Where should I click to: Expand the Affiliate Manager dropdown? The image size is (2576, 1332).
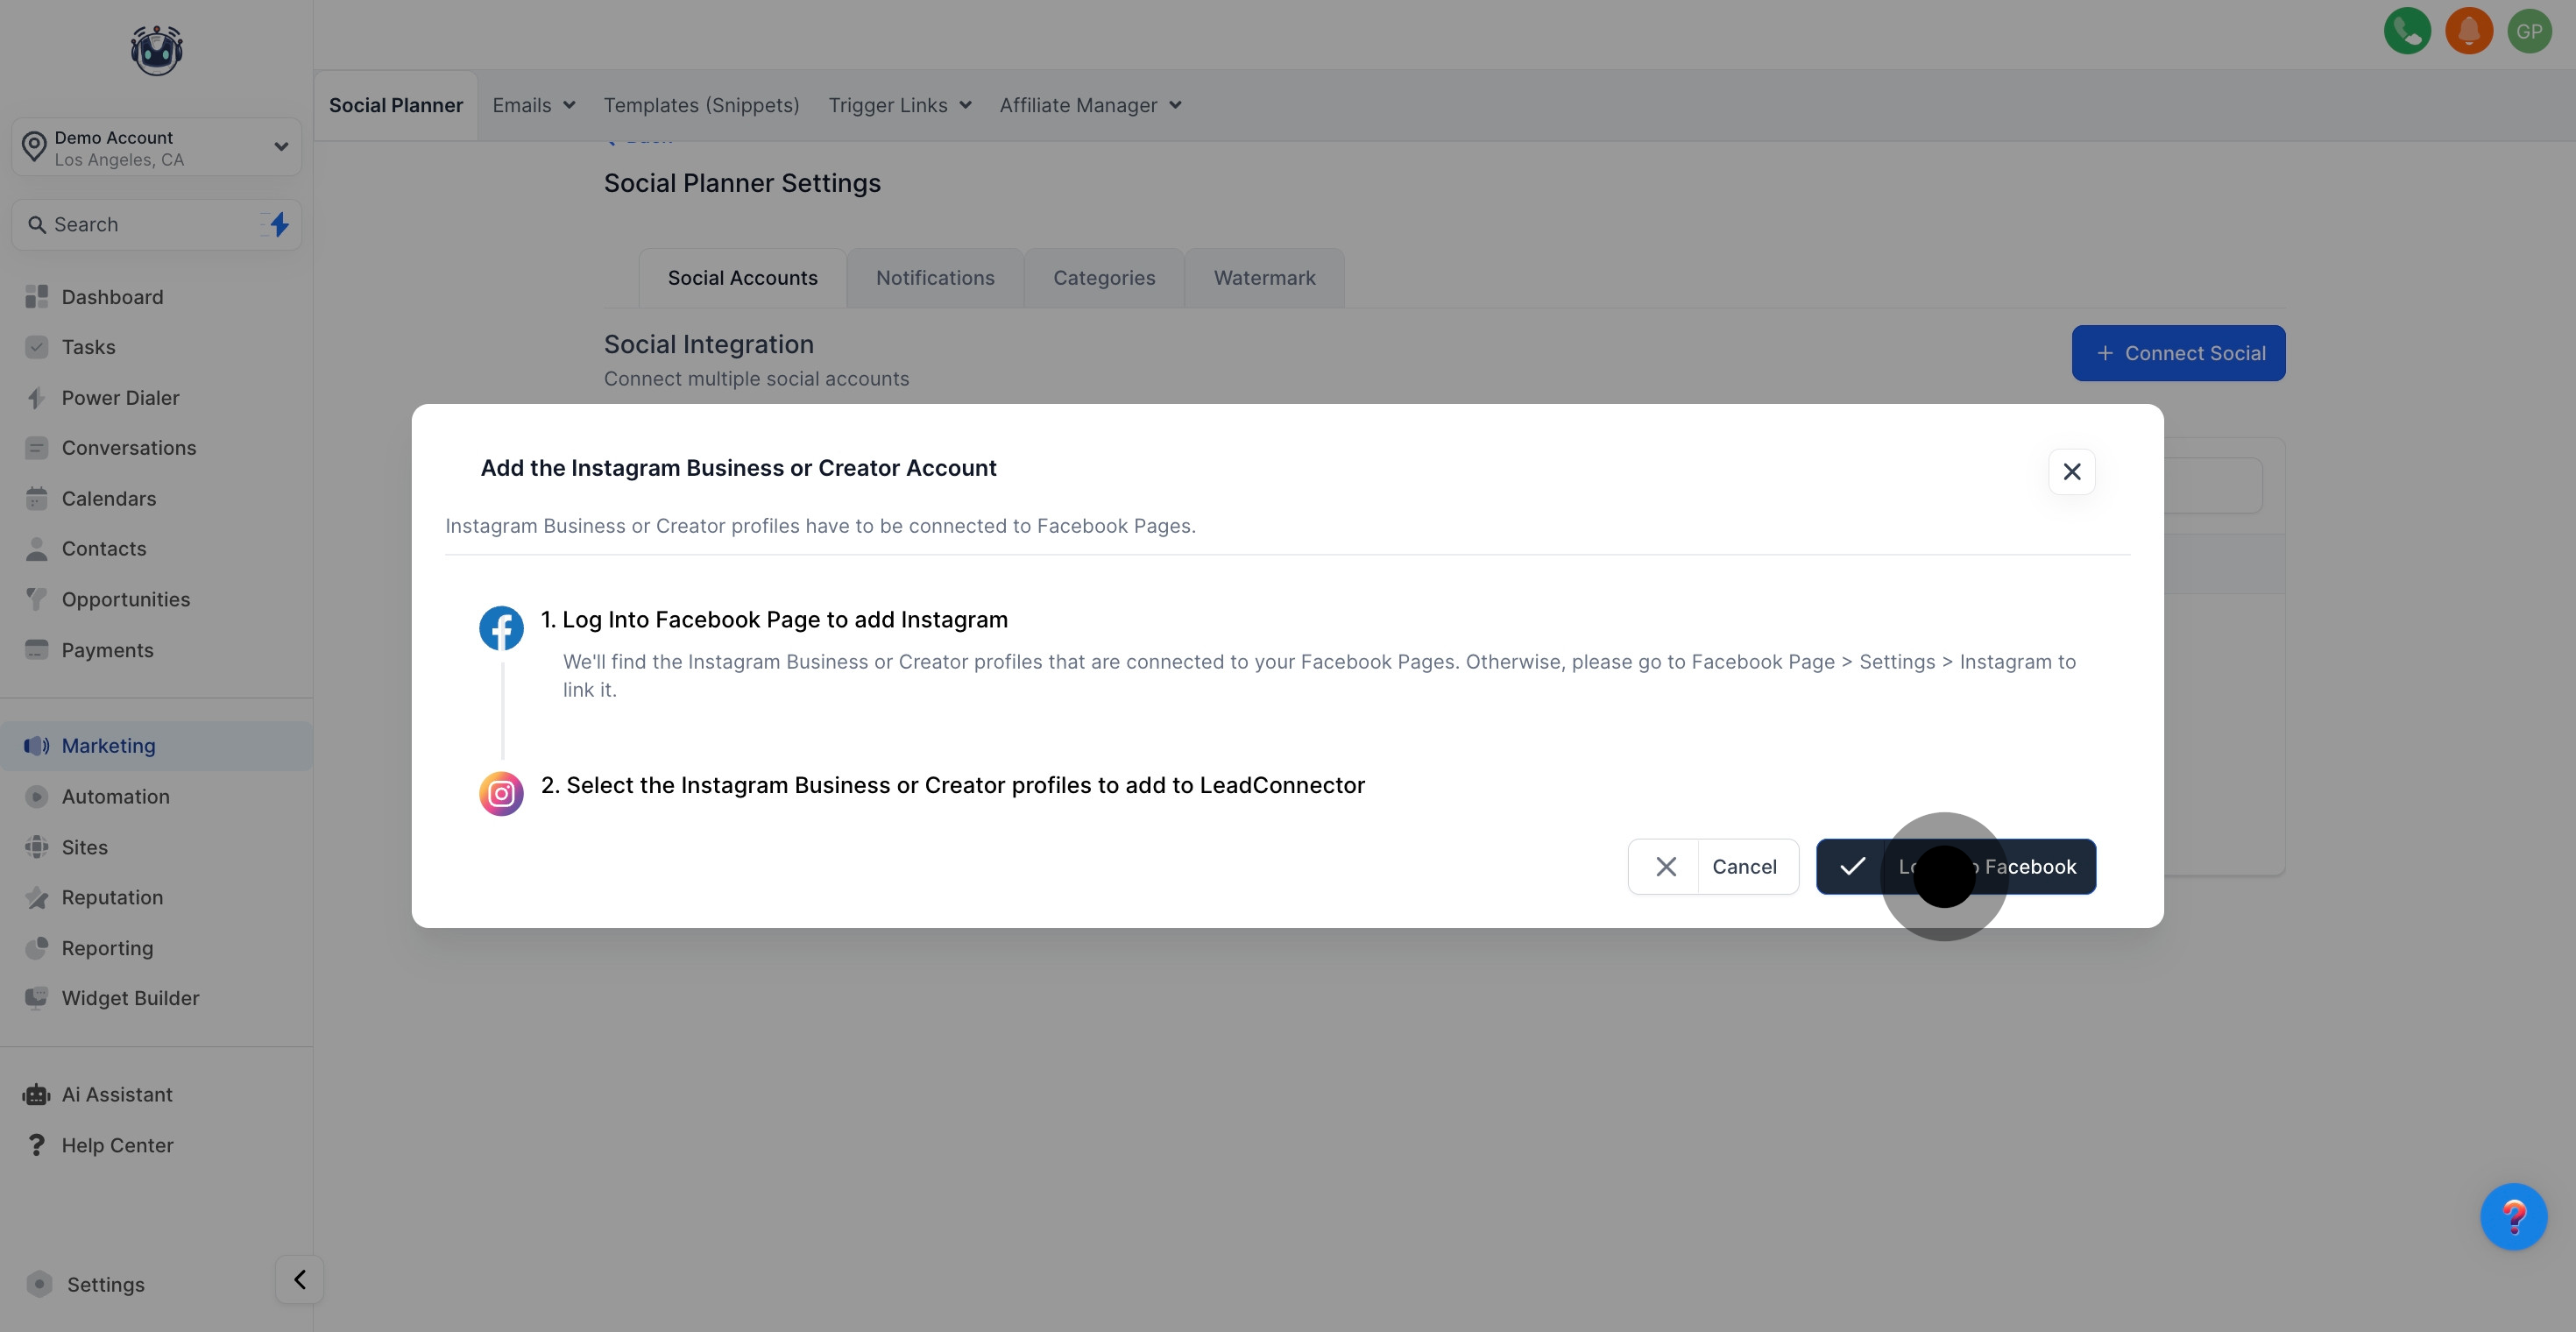coord(1090,105)
